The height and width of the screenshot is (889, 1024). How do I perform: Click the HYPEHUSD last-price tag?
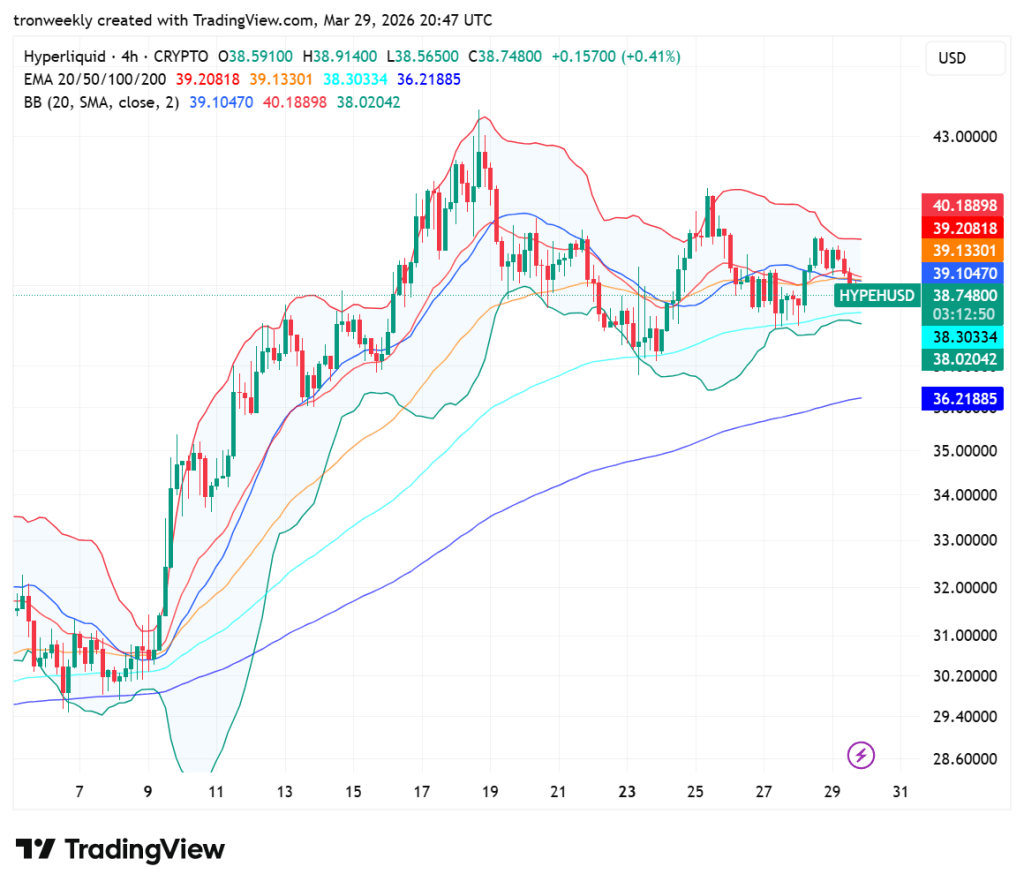coord(876,295)
